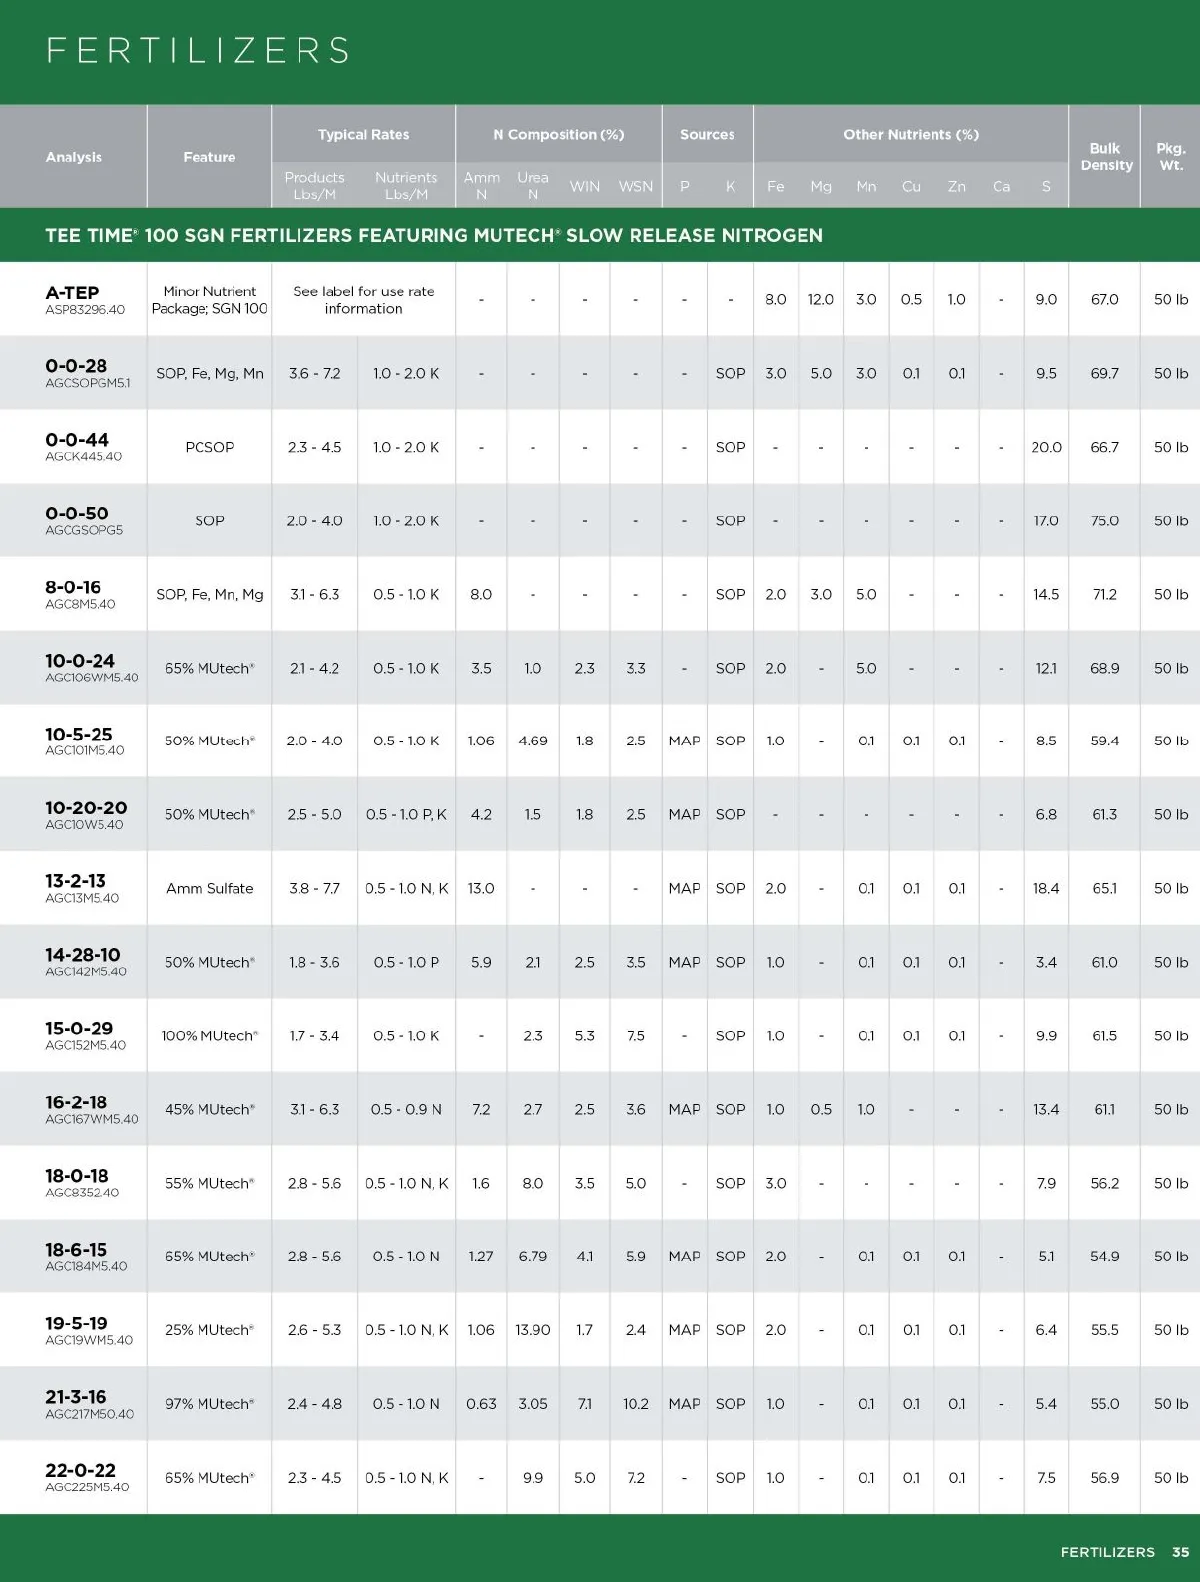Screen dimensions: 1200x1582
Task: Select the 100% MUtech feature cell
Action: coord(209,1036)
